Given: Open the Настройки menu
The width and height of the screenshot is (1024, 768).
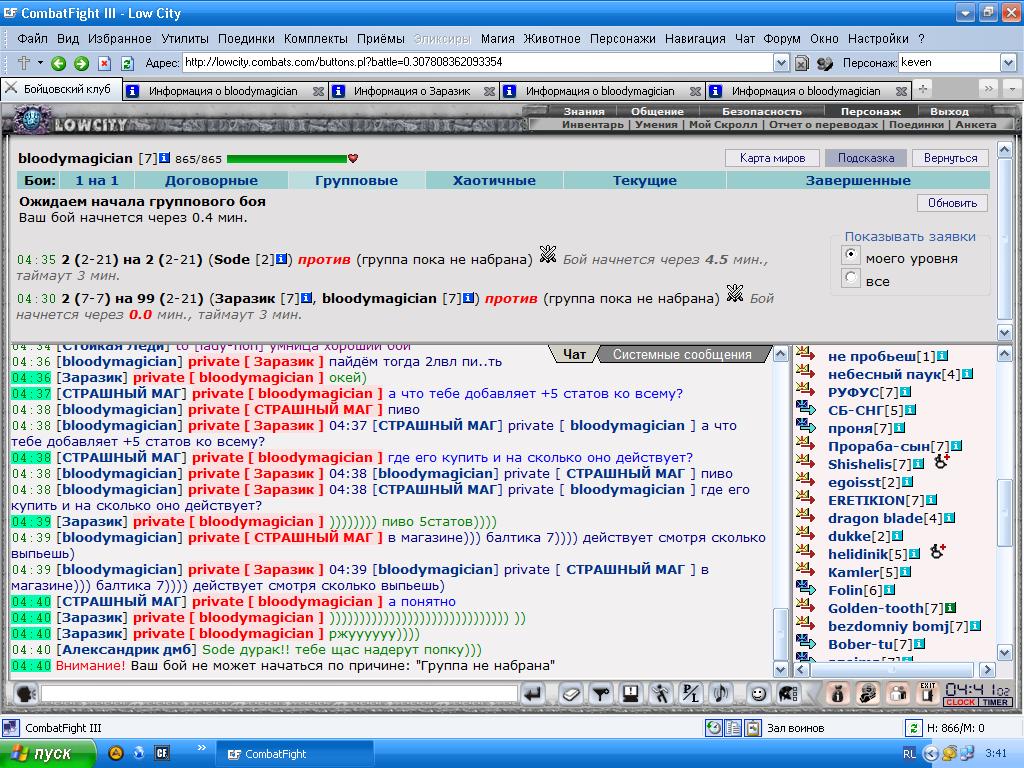Looking at the screenshot, I should point(878,39).
